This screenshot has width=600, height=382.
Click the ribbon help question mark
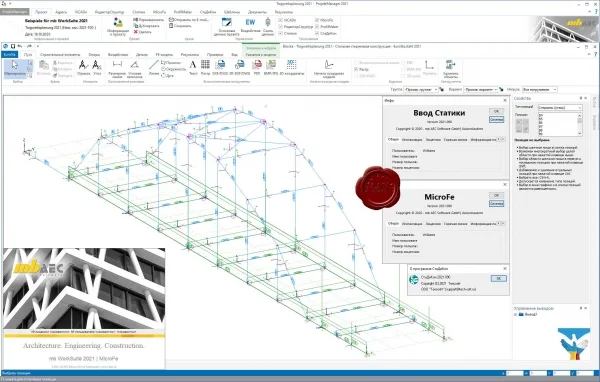[595, 55]
